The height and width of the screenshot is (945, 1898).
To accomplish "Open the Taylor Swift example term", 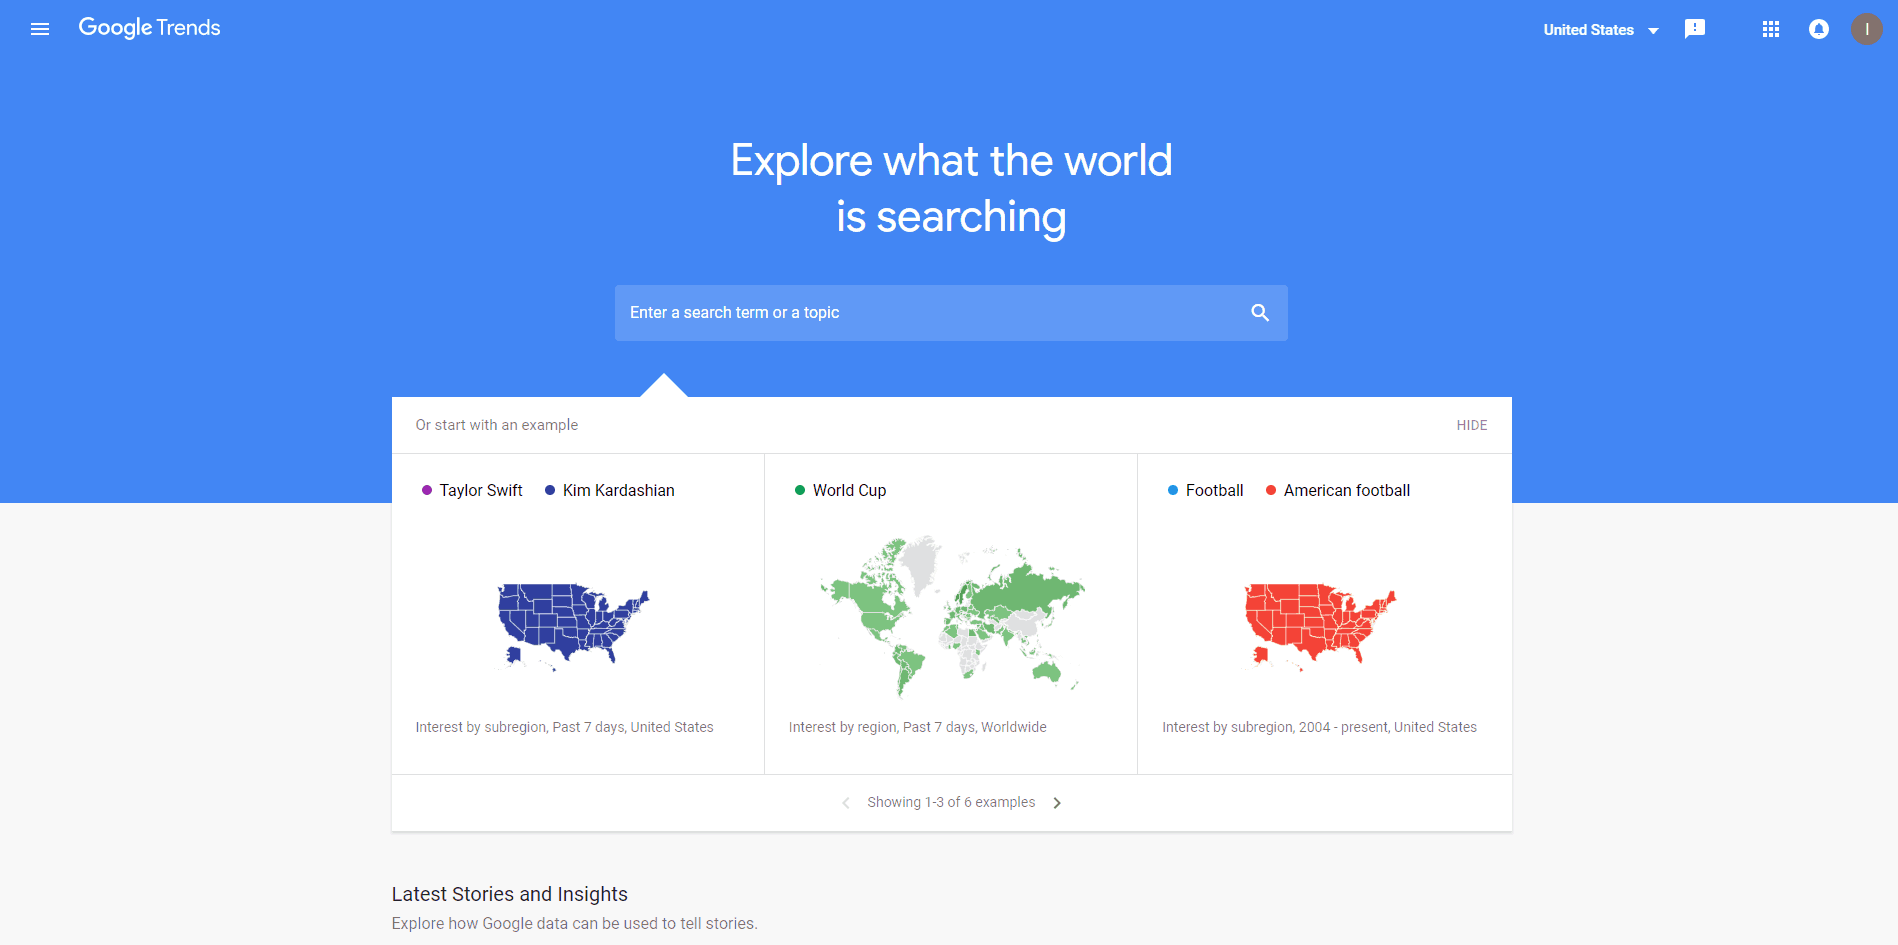I will click(x=481, y=490).
